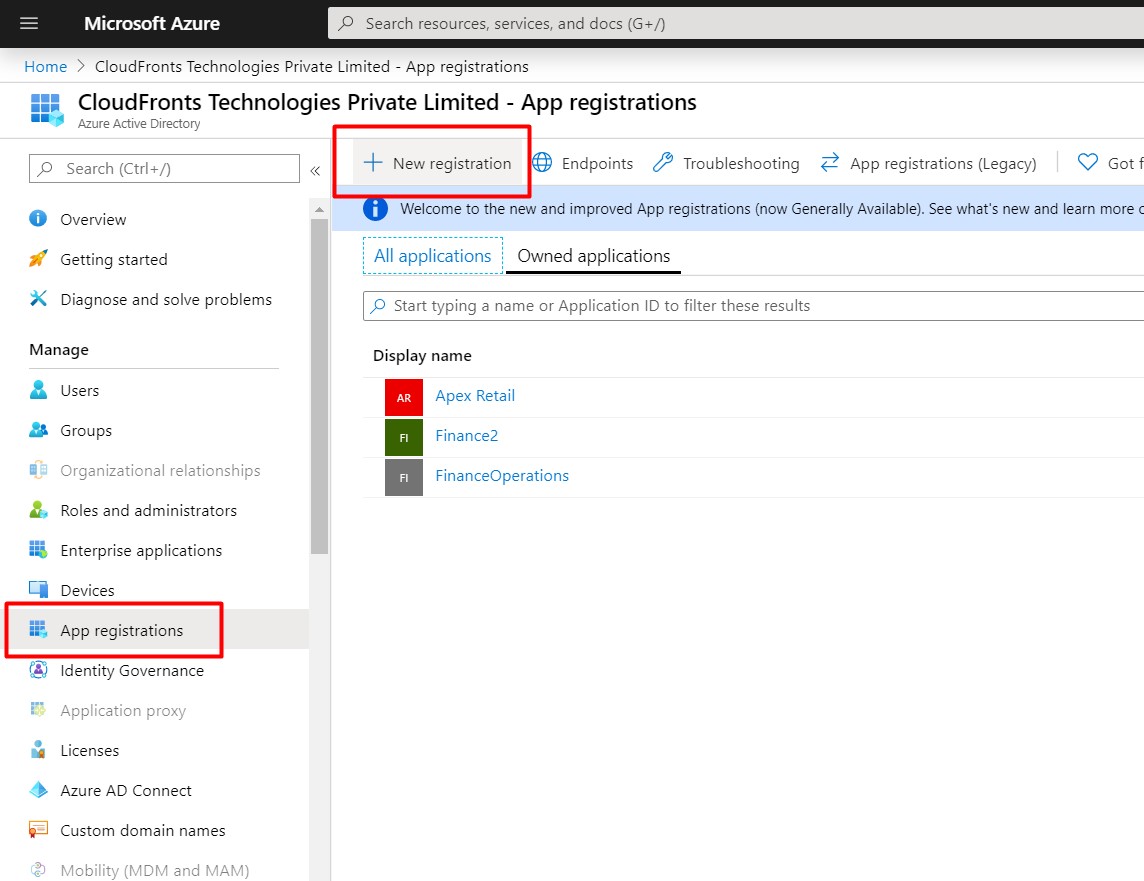Click the Azure AD Connect diamond icon

38,790
